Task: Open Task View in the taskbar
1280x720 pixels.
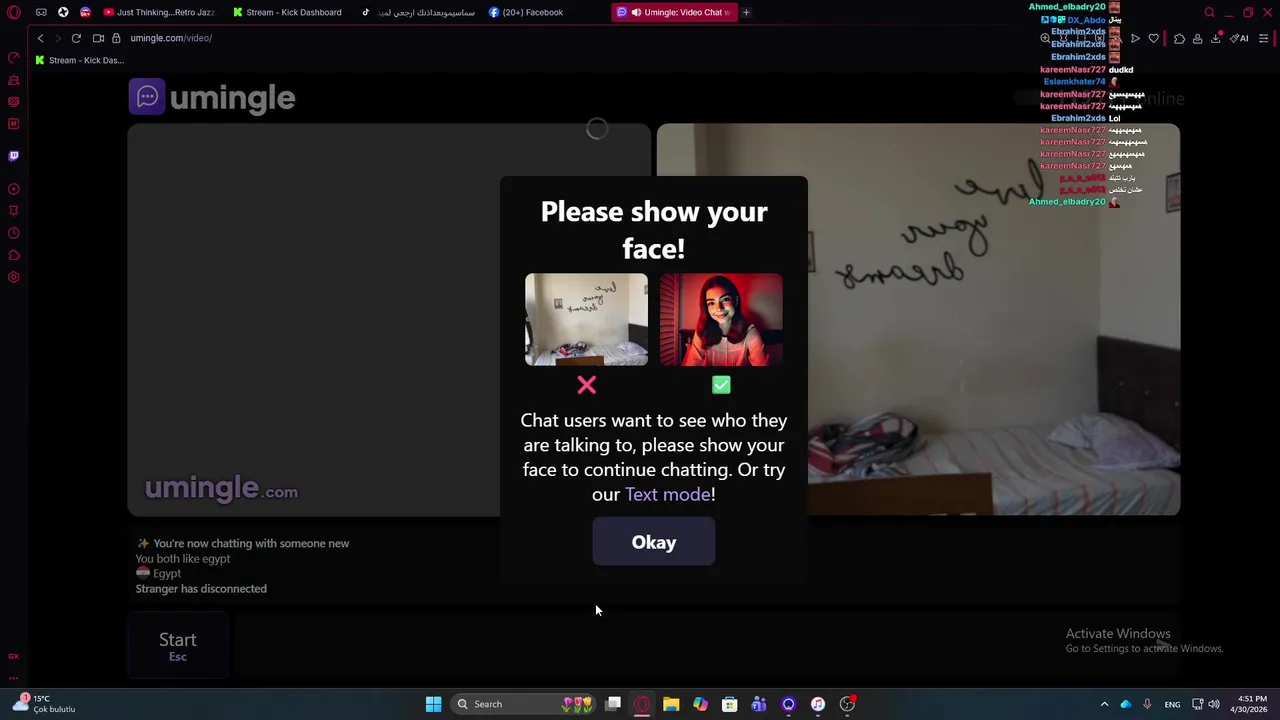Action: click(x=613, y=704)
